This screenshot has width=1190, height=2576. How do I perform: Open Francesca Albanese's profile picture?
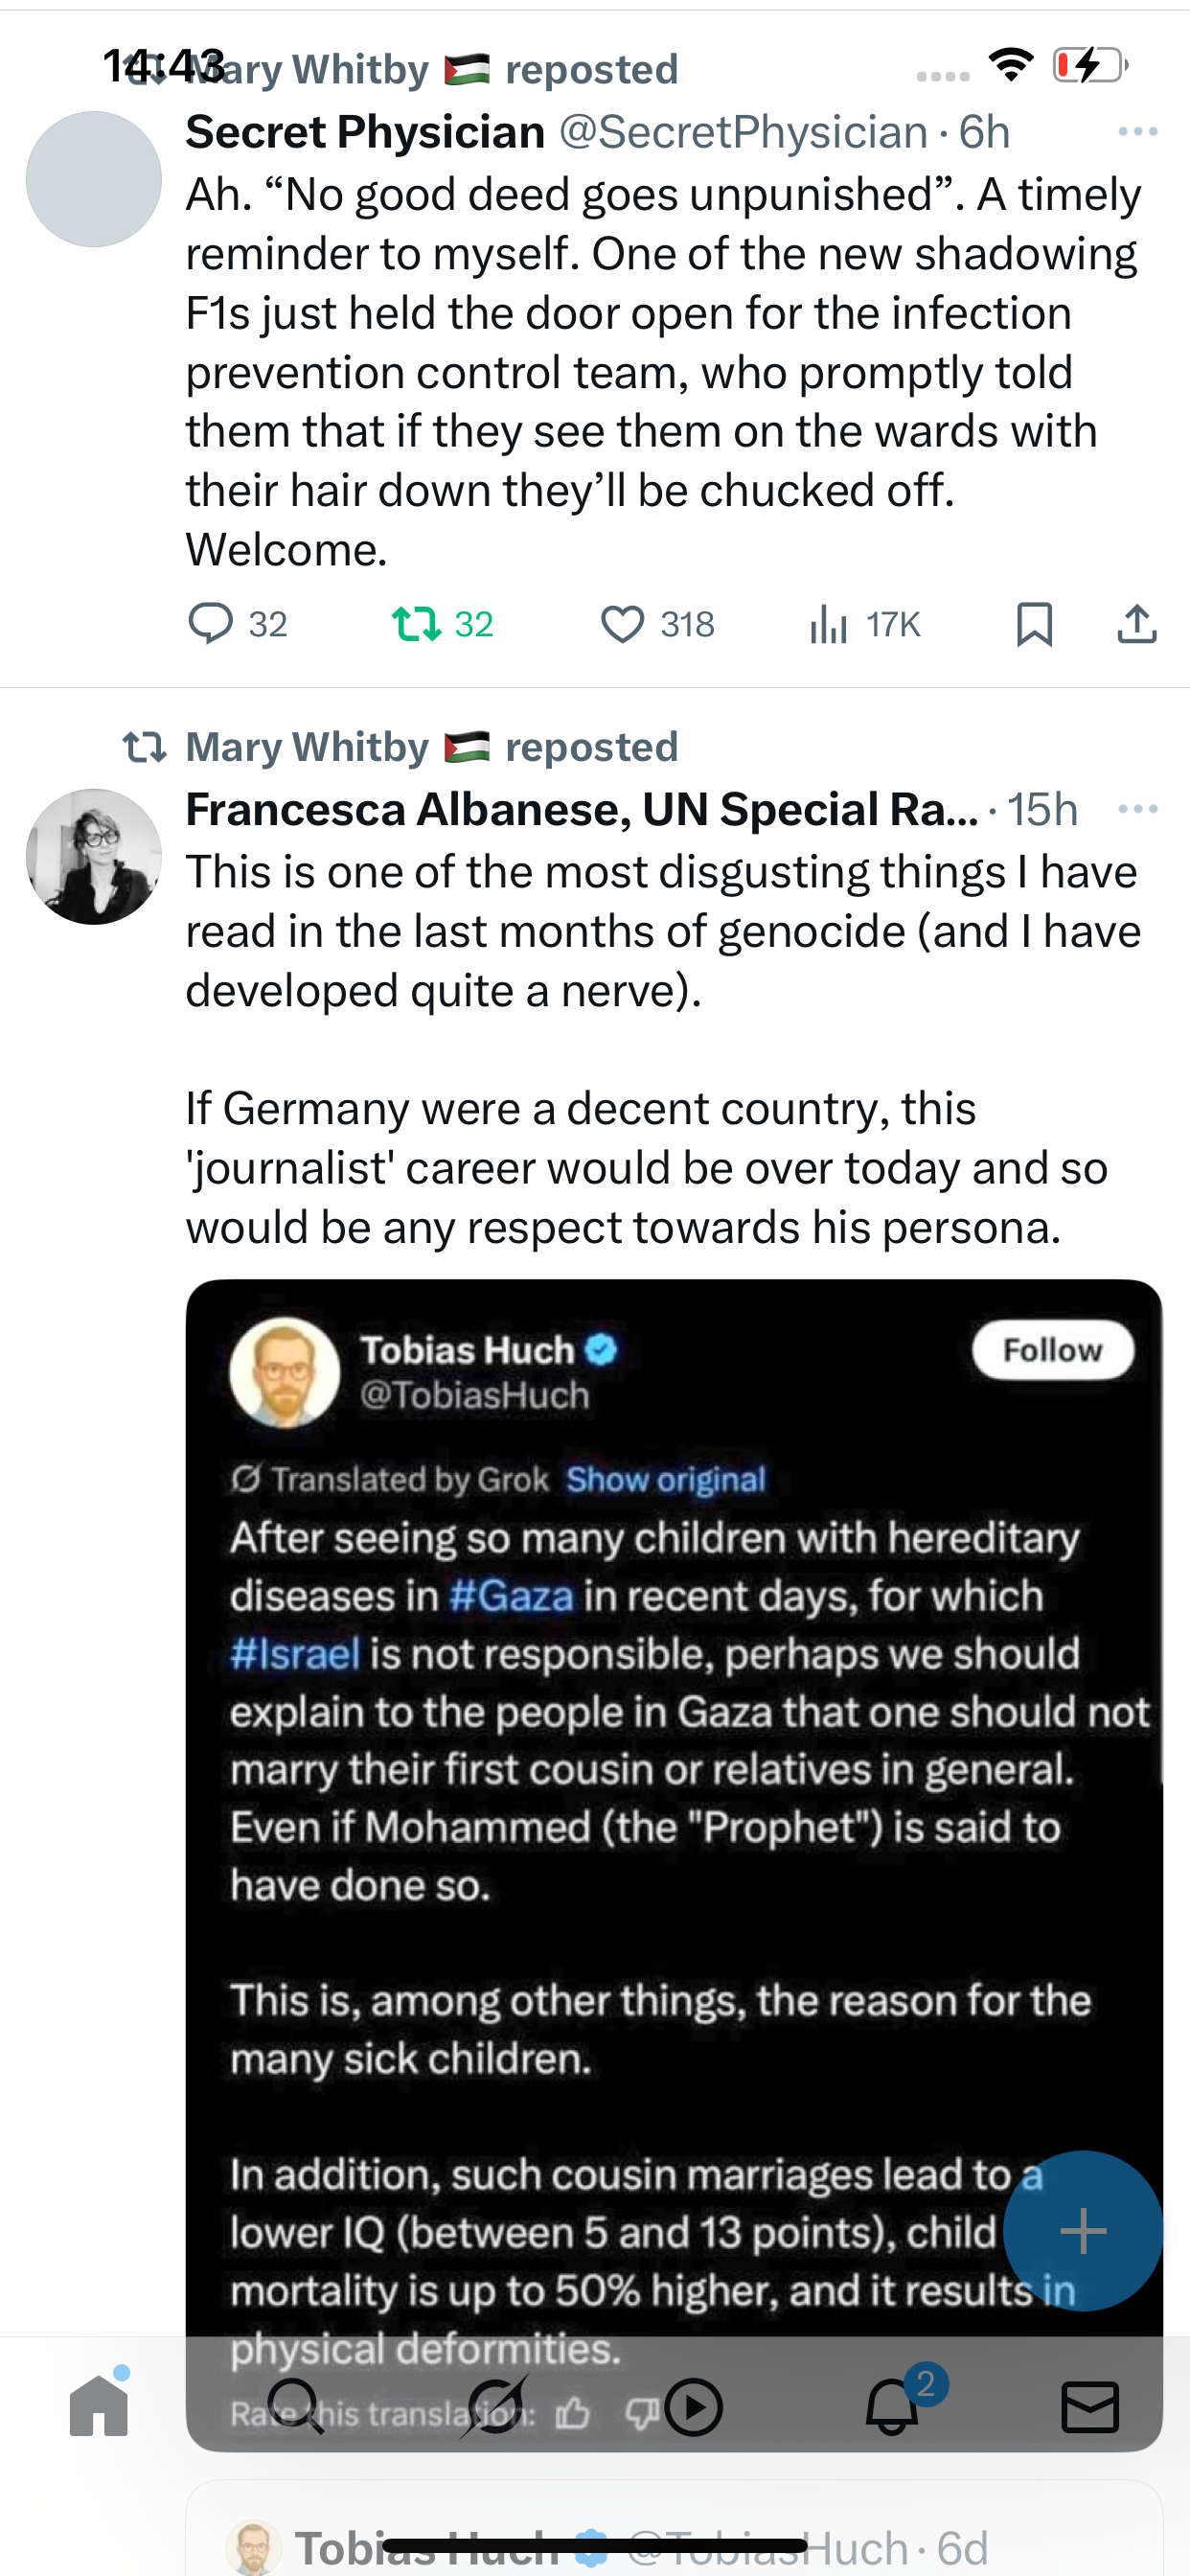94,856
